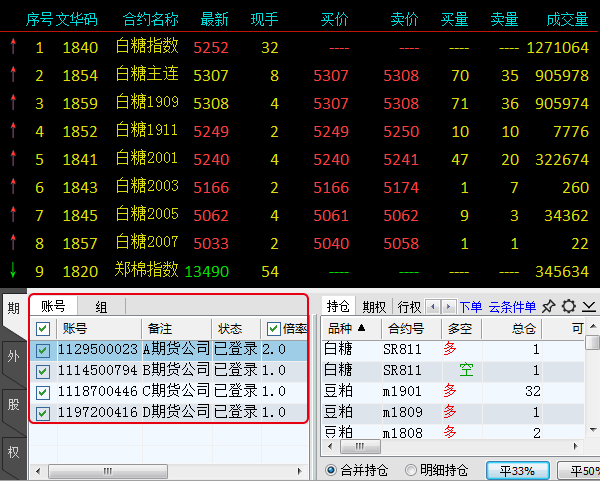This screenshot has width=600, height=481.
Task: Click the collapse chevron beside the gear
Action: pos(589,307)
